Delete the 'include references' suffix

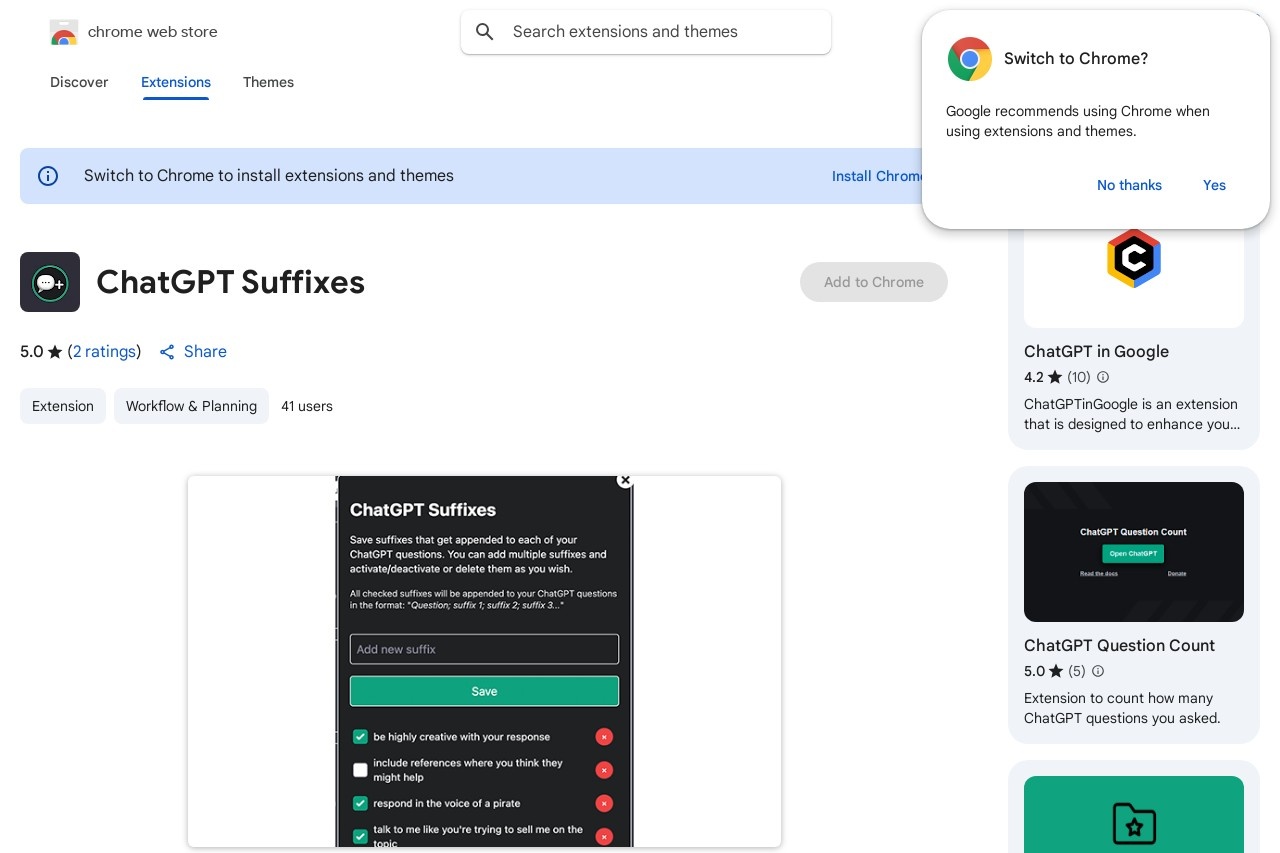coord(604,770)
